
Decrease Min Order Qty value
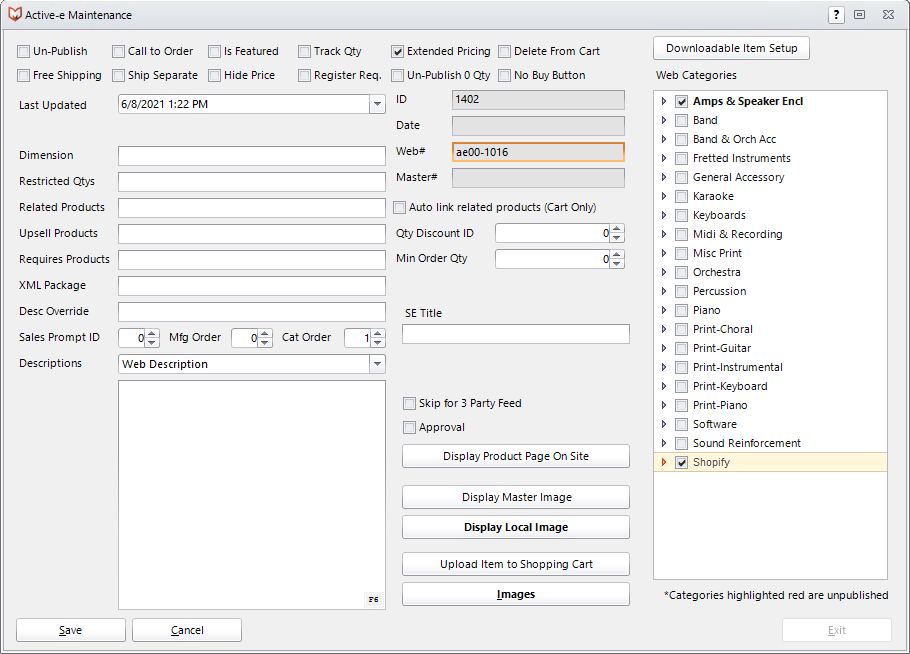[x=618, y=264]
